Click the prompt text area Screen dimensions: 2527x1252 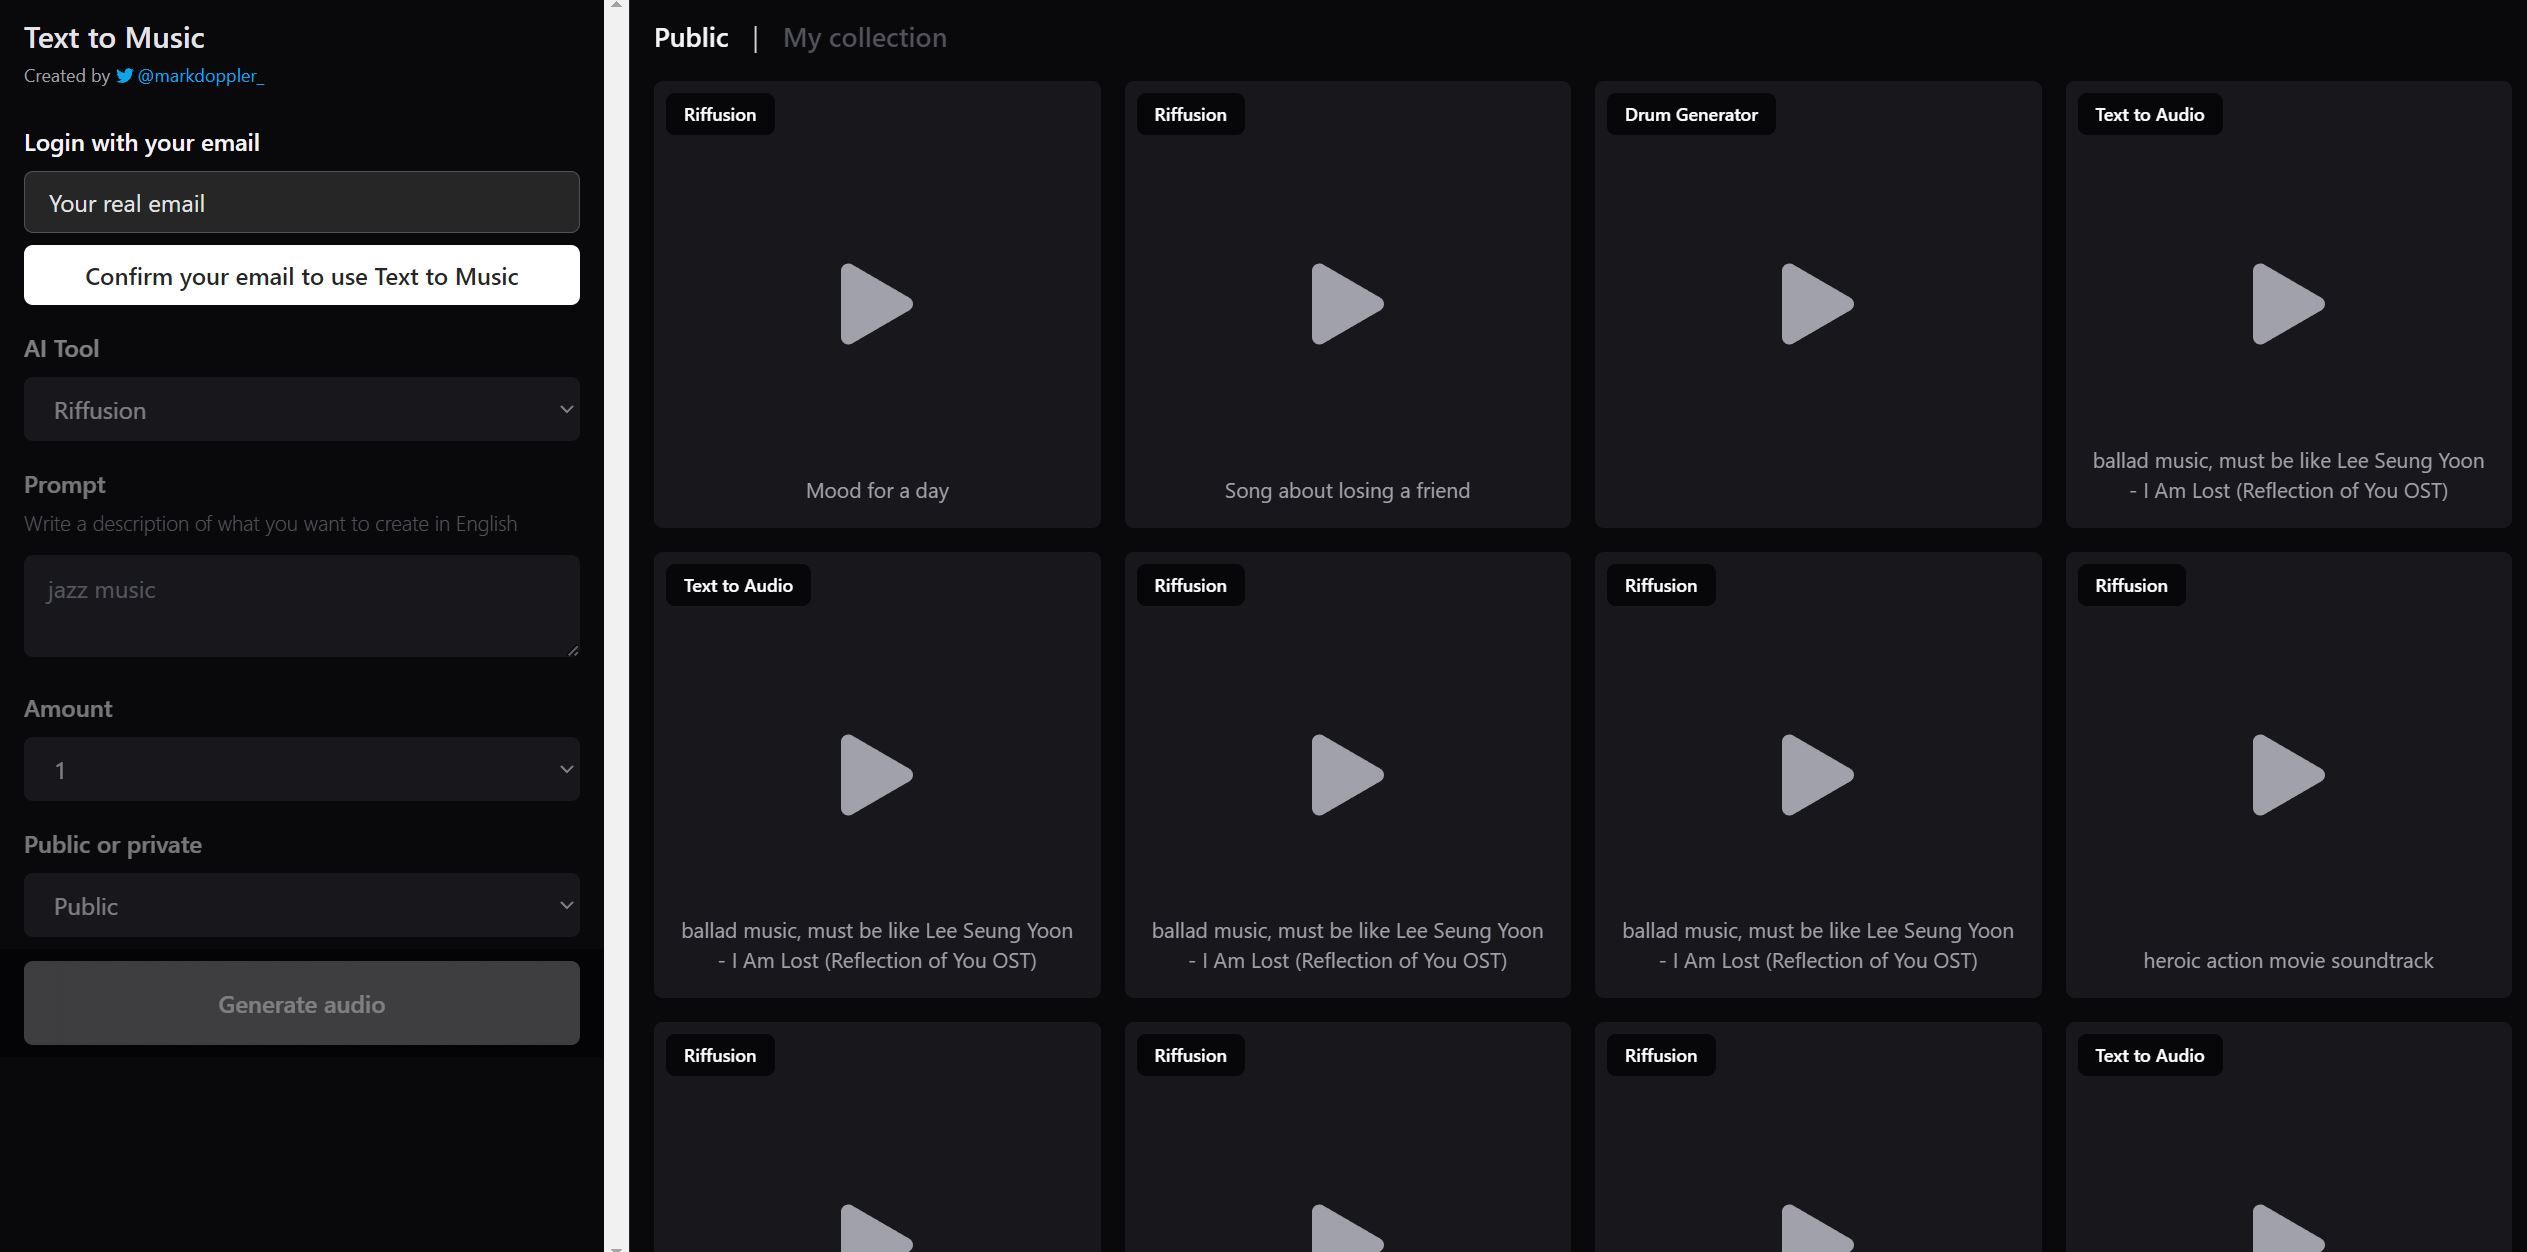coord(301,606)
